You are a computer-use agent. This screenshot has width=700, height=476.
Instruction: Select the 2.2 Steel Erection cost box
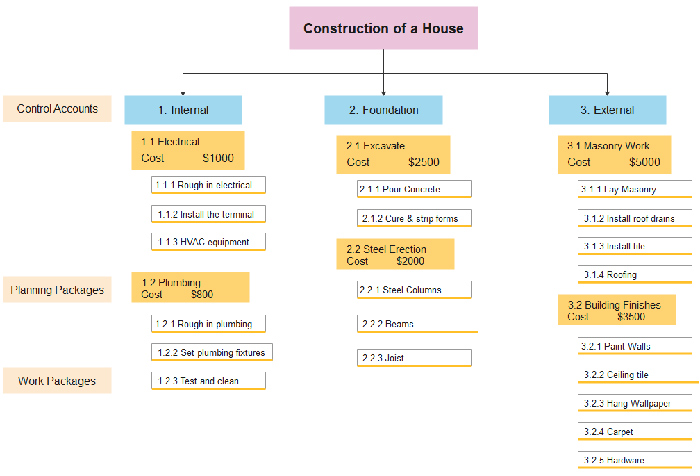coord(395,254)
